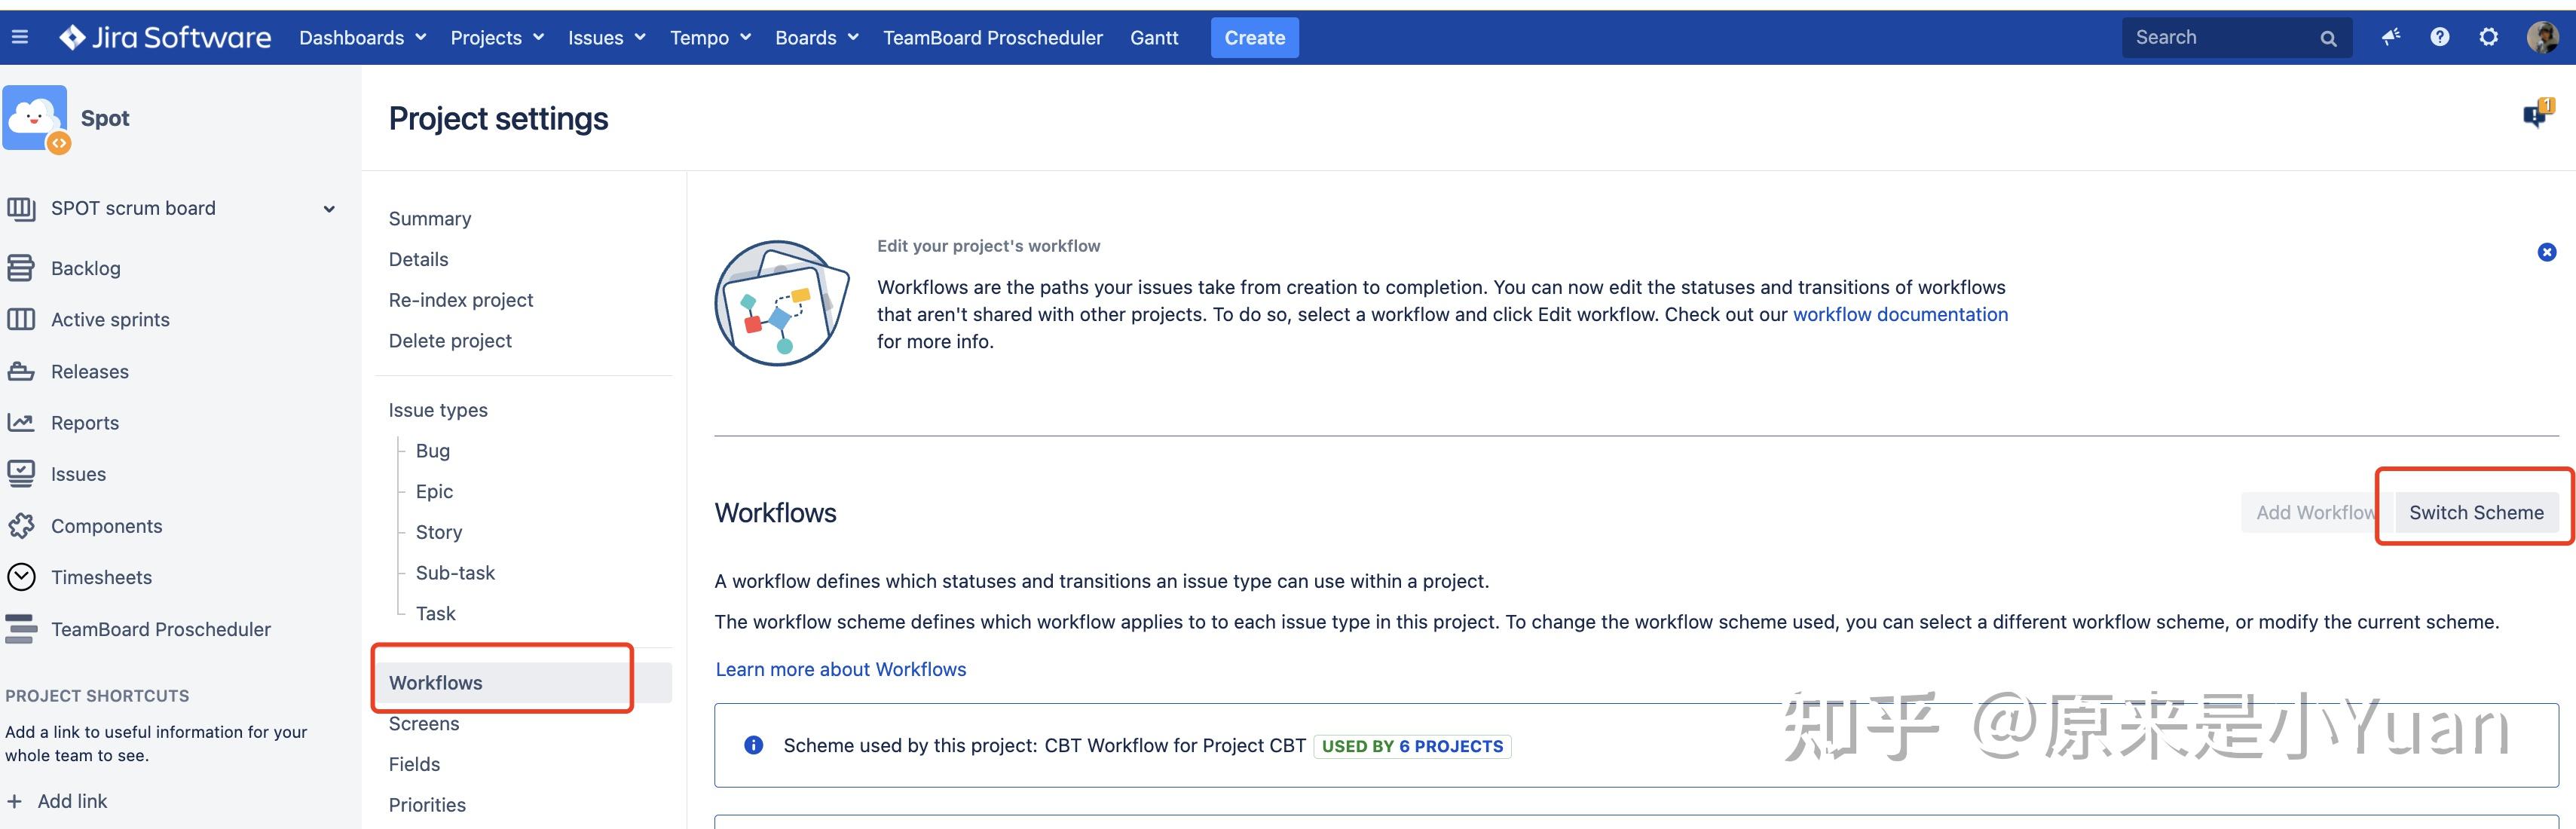Screen dimensions: 2576x829
Task: Click the feedback icon near Project settings
Action: click(x=2536, y=115)
